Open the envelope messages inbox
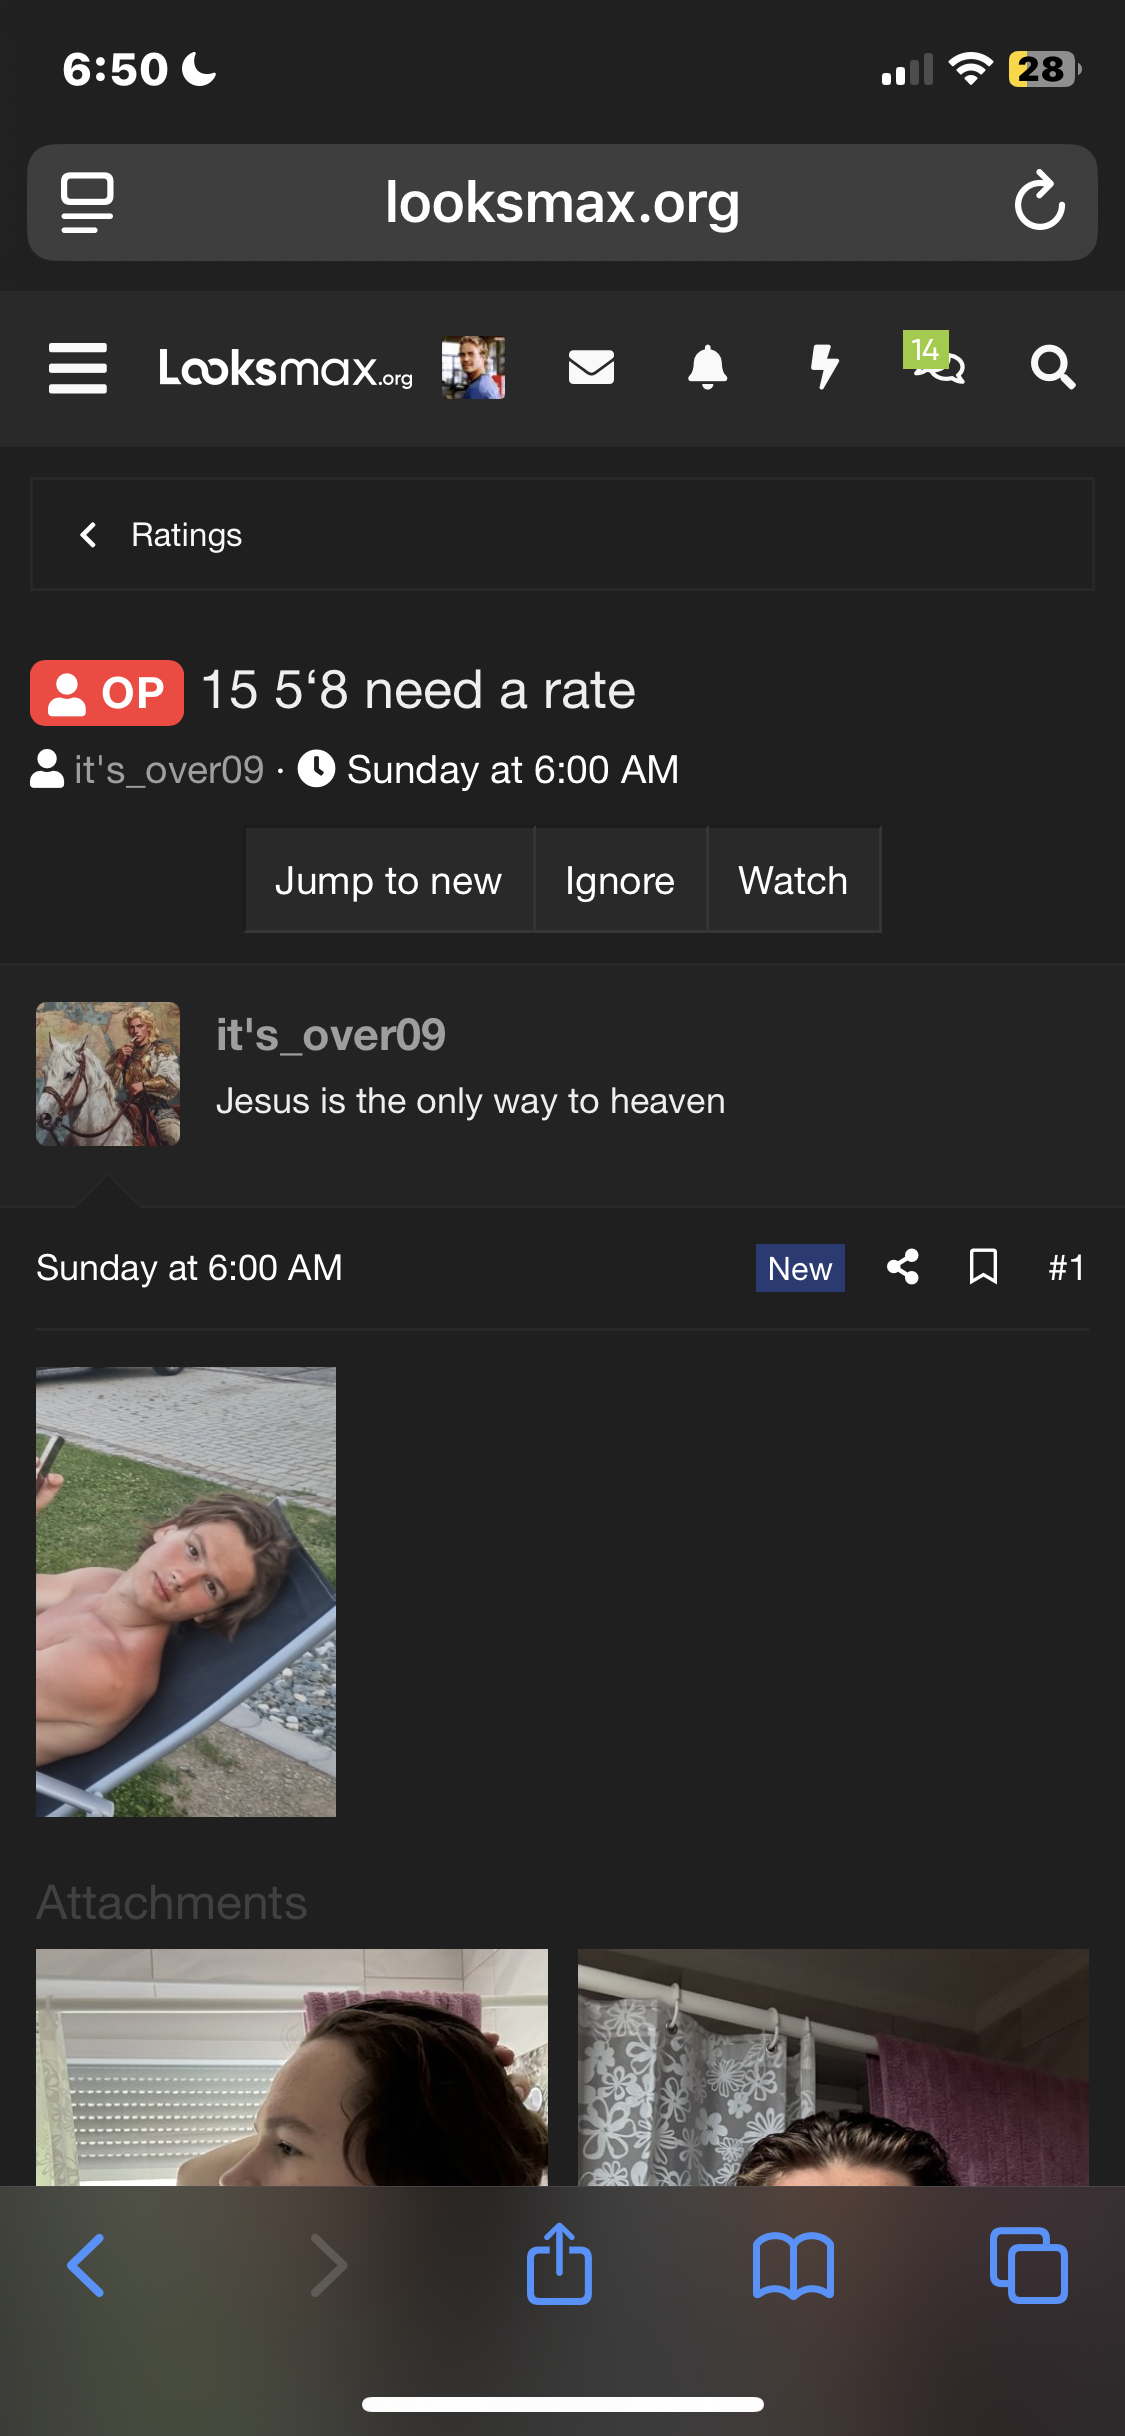1125x2436 pixels. pyautogui.click(x=591, y=367)
